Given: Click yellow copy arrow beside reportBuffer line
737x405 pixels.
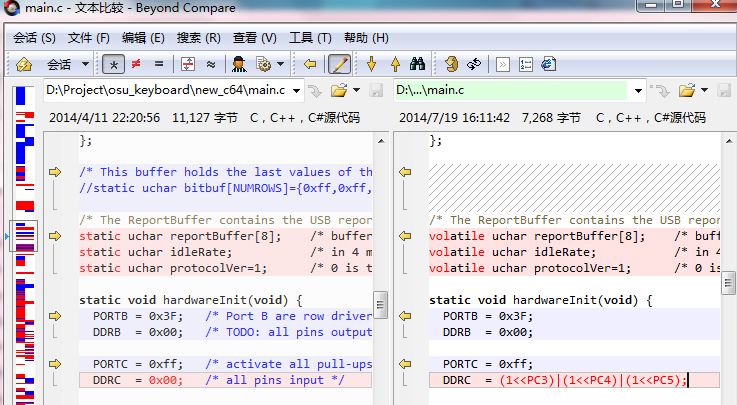Looking at the screenshot, I should pos(55,236).
